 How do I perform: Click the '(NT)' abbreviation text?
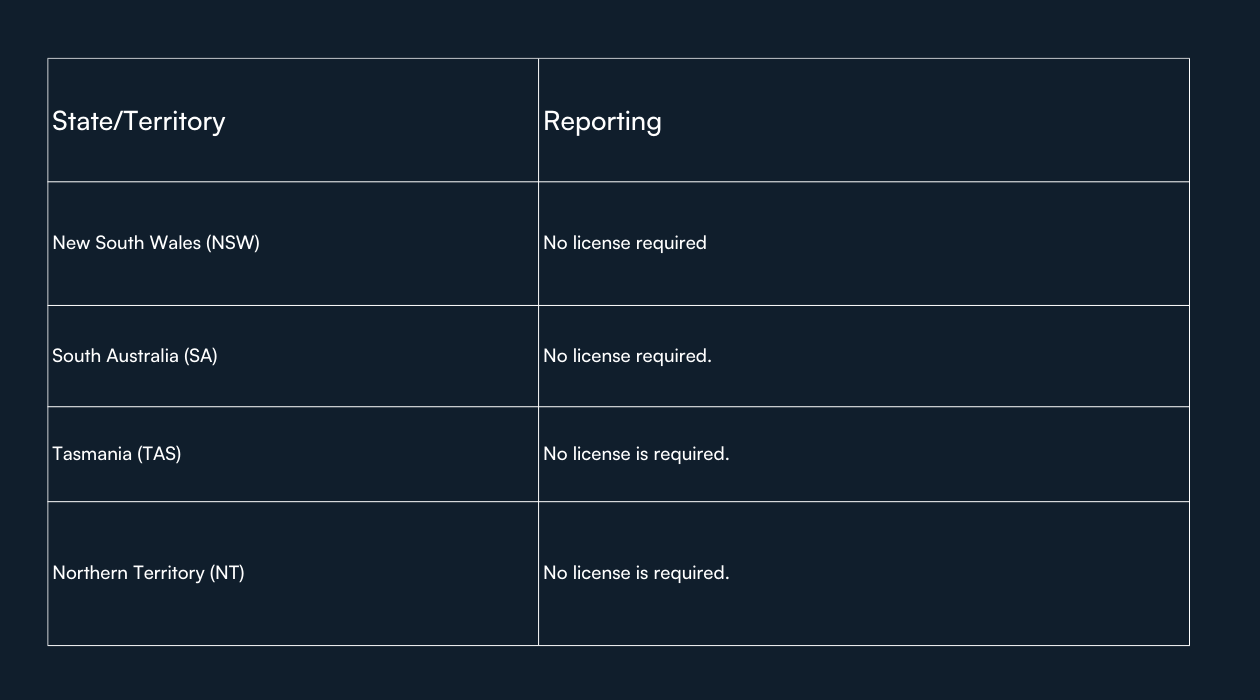(226, 573)
